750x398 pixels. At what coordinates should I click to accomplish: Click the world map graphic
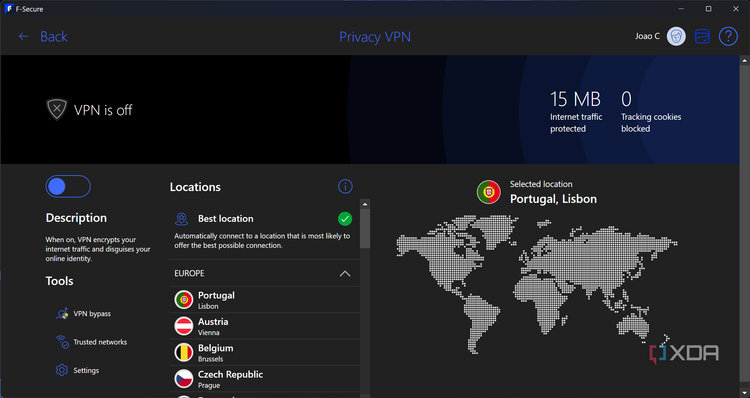coord(537,284)
